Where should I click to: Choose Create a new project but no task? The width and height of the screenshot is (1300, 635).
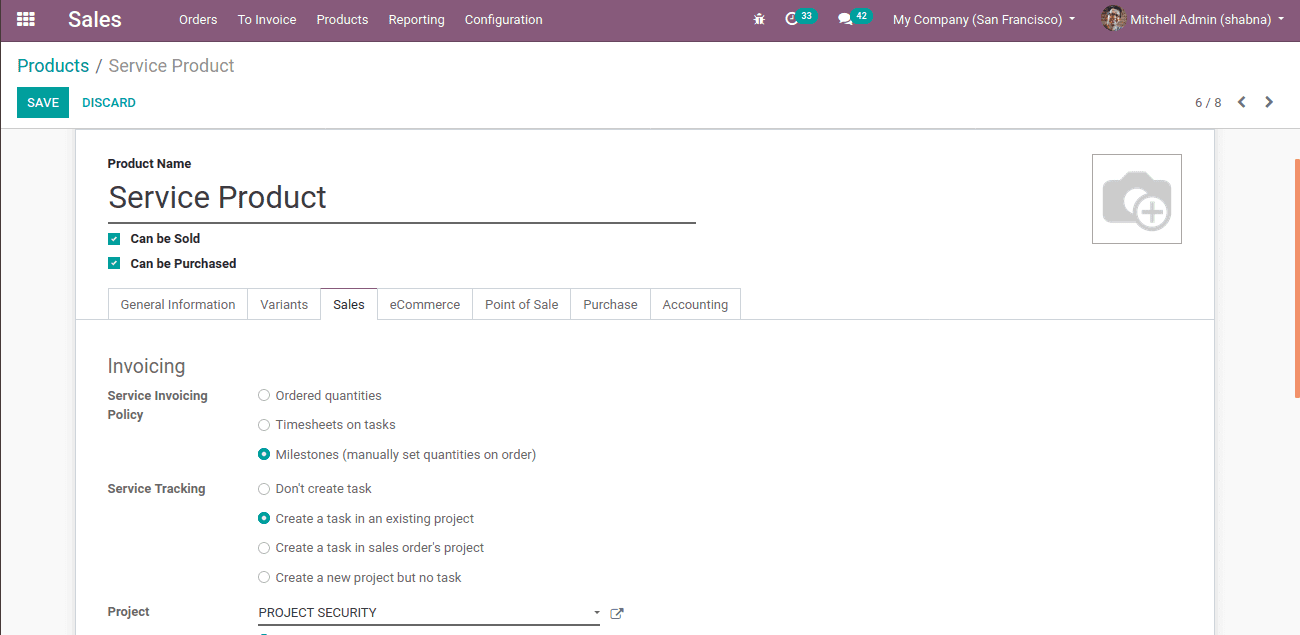264,577
